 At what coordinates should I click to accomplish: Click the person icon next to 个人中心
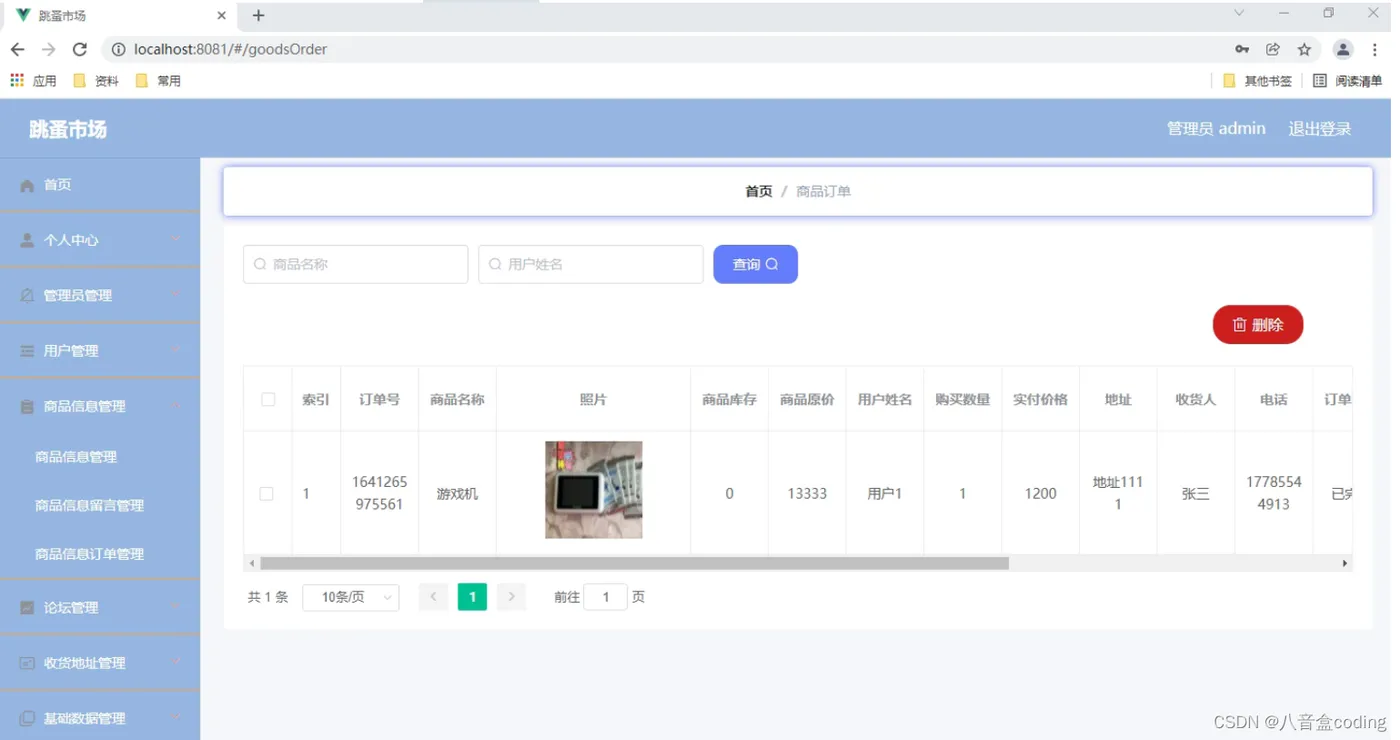(x=27, y=241)
